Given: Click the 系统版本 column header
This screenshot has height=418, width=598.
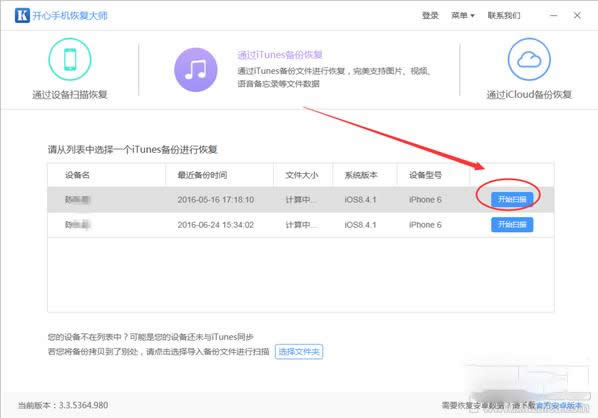Looking at the screenshot, I should coord(361,175).
